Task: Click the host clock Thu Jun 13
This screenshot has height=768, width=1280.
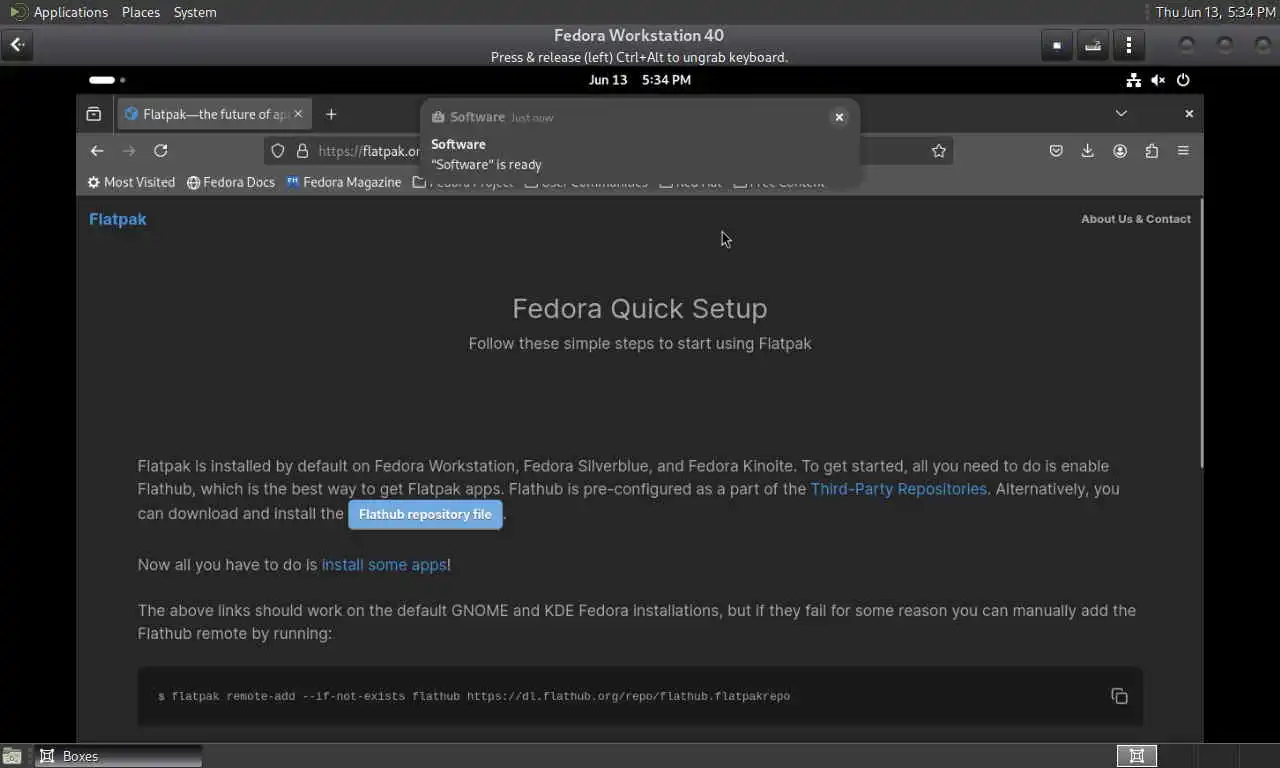Action: tap(1214, 12)
